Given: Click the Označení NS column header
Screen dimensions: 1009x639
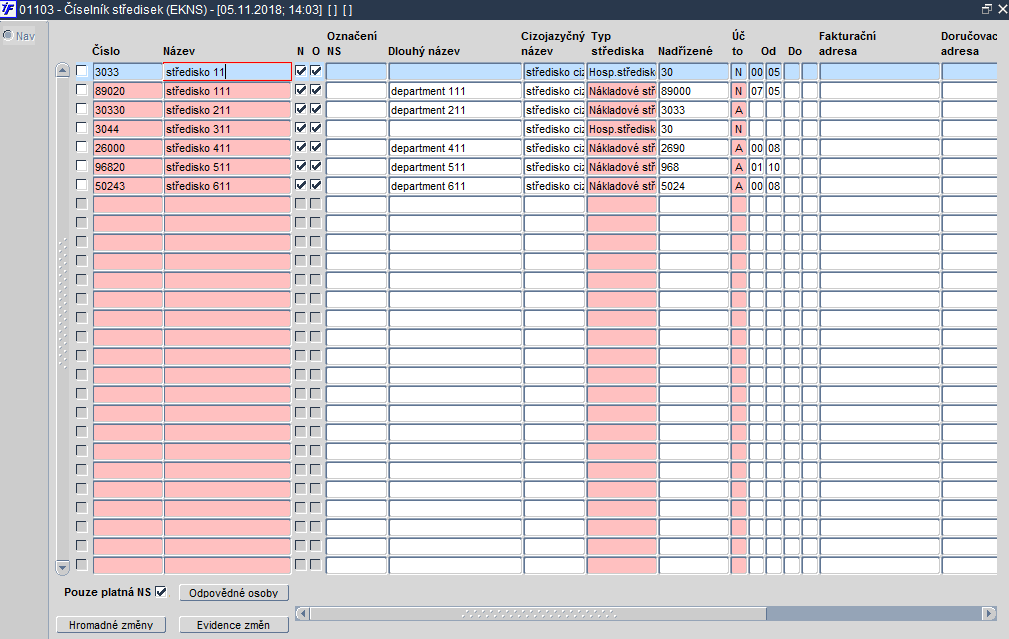Looking at the screenshot, I should [352, 43].
